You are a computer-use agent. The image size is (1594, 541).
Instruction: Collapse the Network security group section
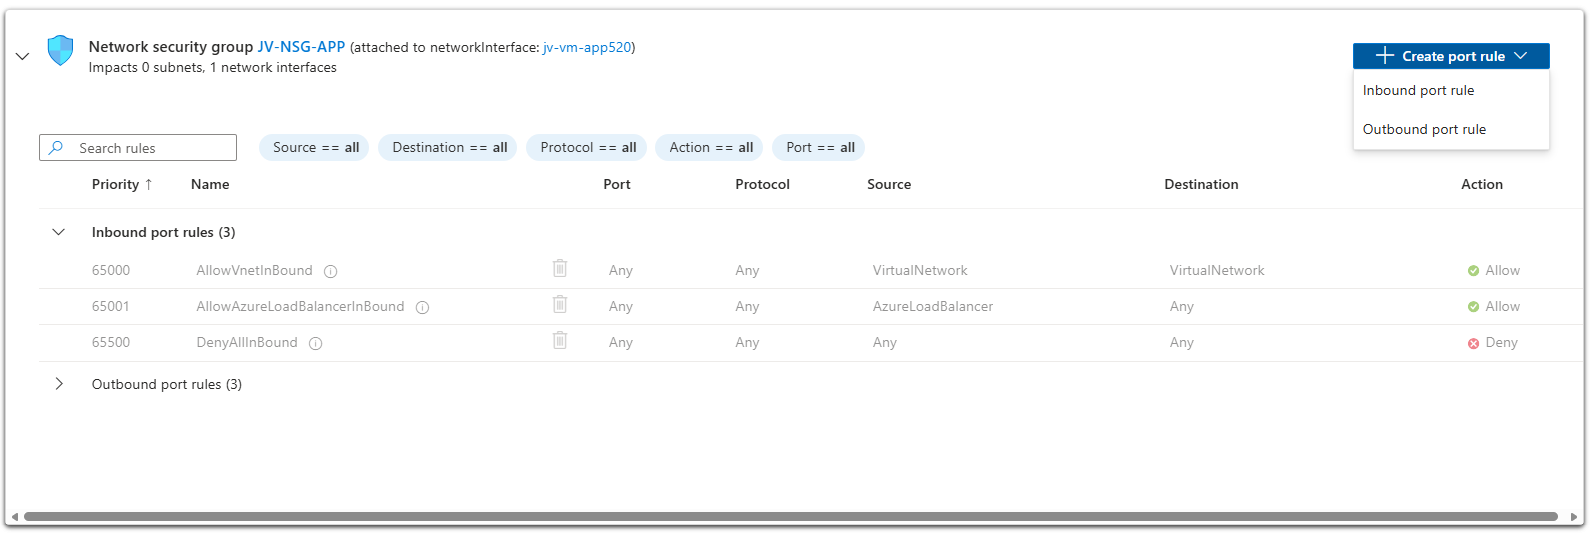click(x=22, y=56)
